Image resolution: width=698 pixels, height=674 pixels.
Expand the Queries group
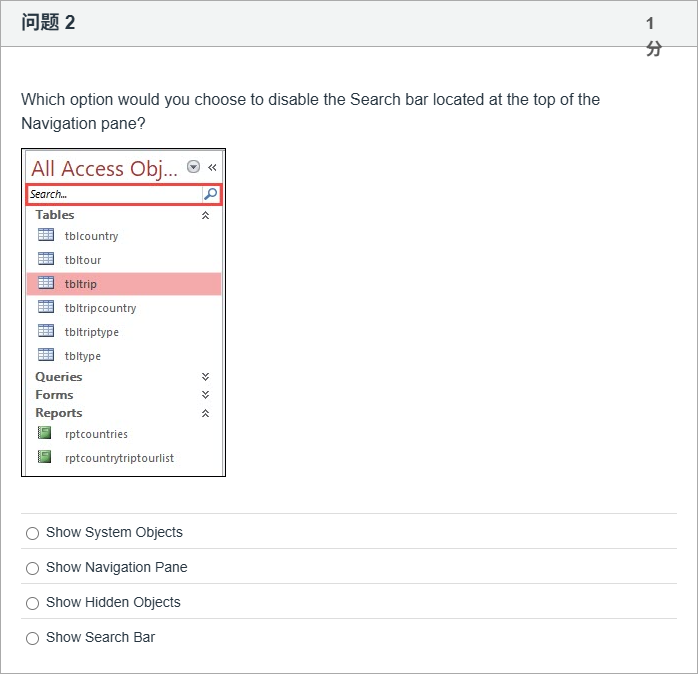(x=206, y=377)
